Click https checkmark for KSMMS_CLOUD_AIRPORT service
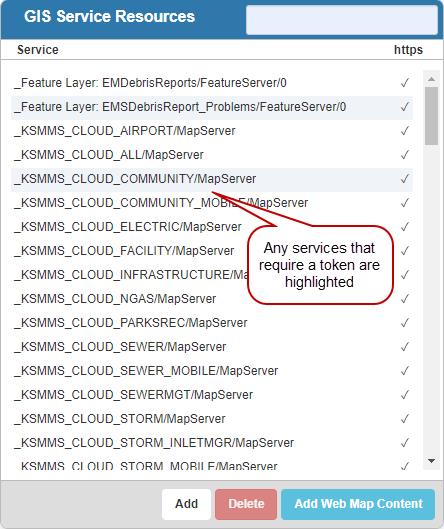 (405, 131)
